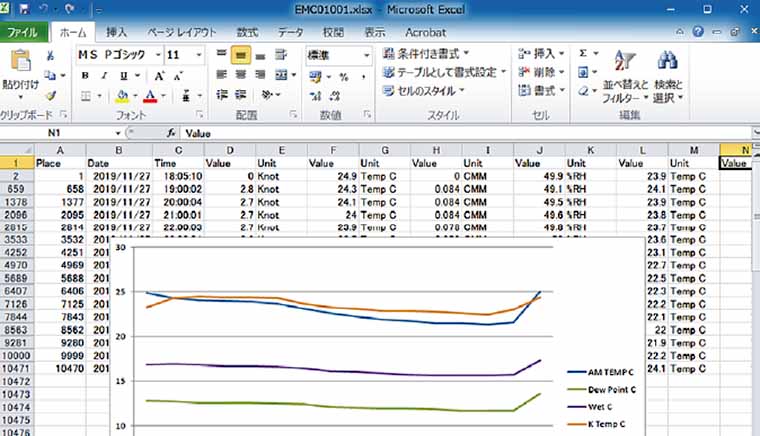The width and height of the screenshot is (760, 436).
Task: Open セルのスタイル cell styles menu
Action: [x=424, y=91]
